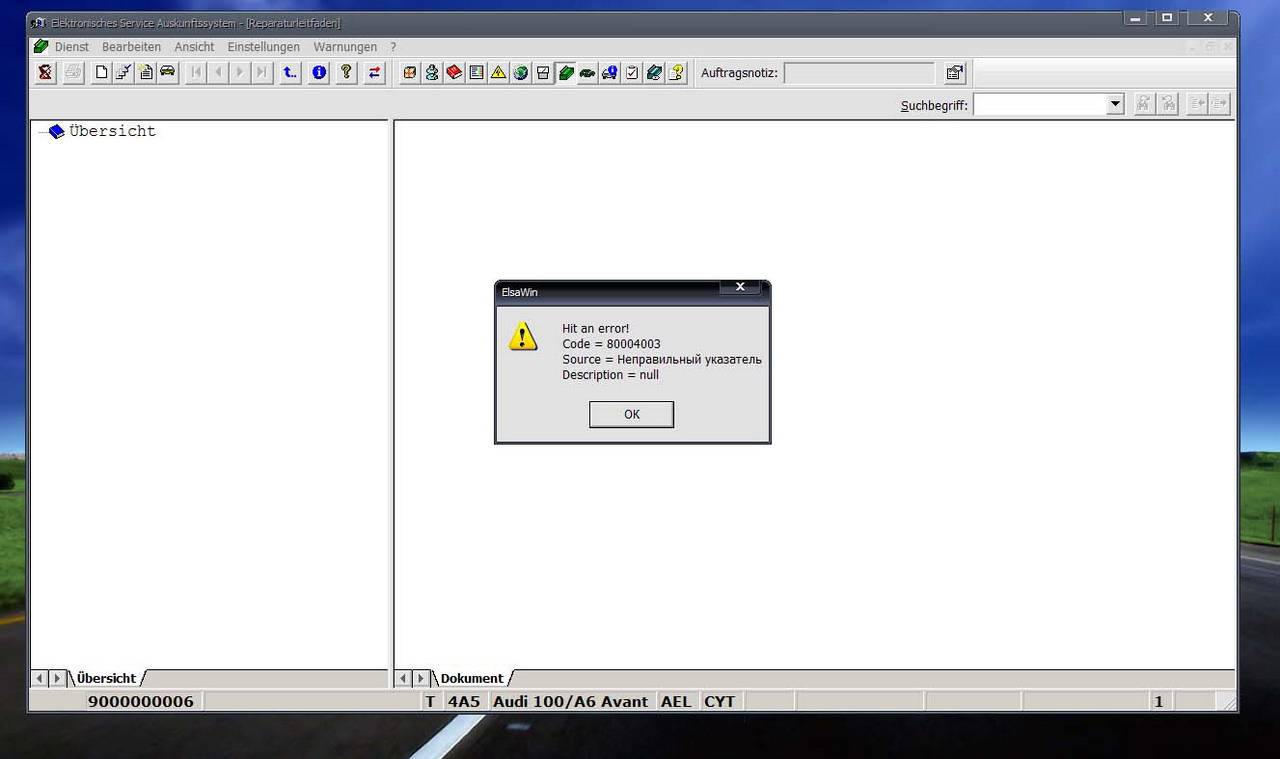This screenshot has width=1280, height=759.
Task: Open the Dienst menu
Action: coord(72,47)
